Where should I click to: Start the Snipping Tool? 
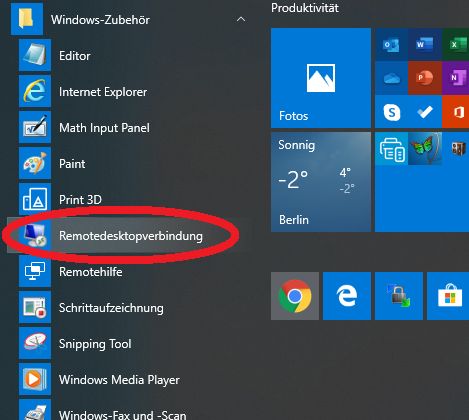tap(95, 344)
